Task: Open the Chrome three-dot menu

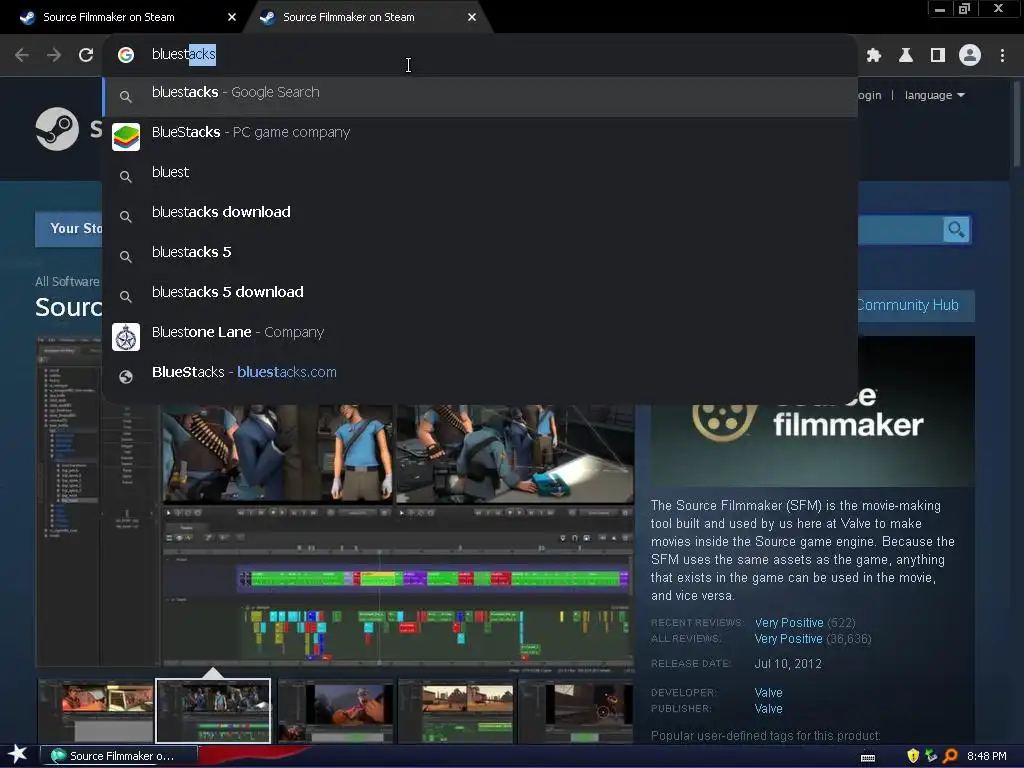Action: pyautogui.click(x=1002, y=55)
